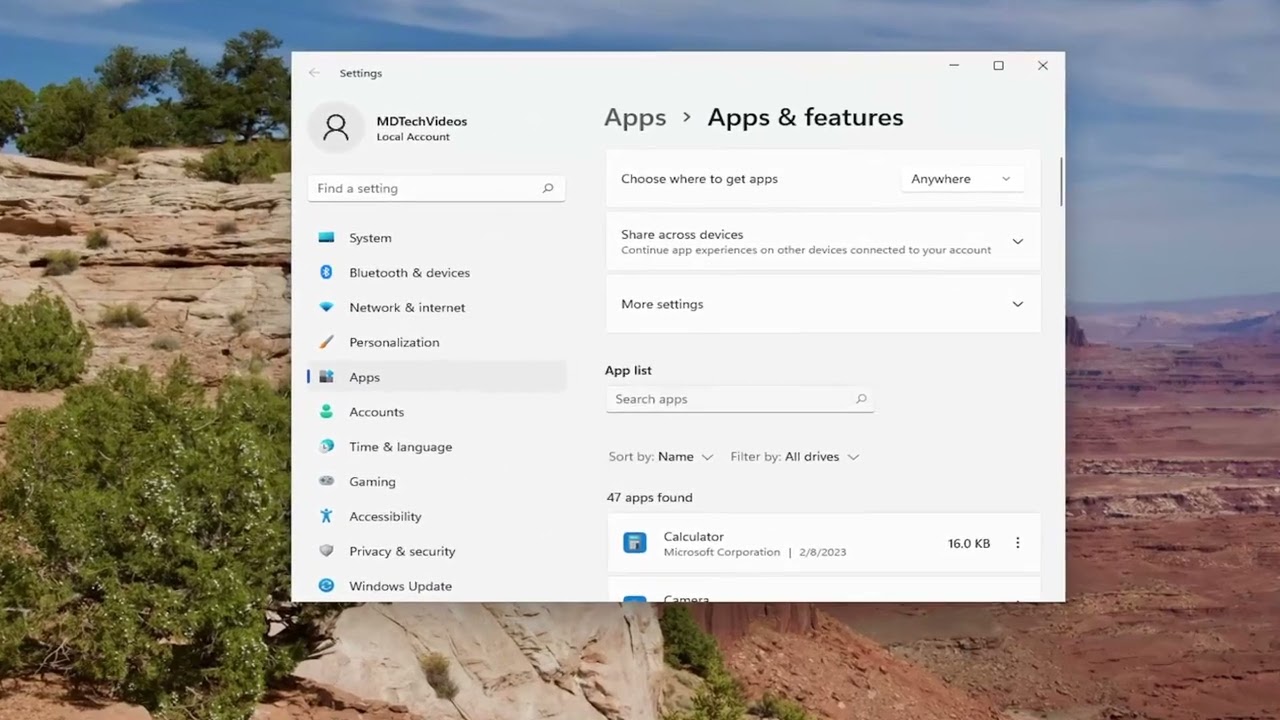Click the Find a setting search field

[437, 188]
